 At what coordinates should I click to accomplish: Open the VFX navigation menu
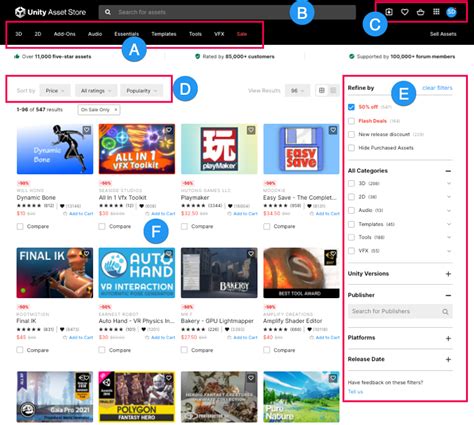(x=219, y=34)
